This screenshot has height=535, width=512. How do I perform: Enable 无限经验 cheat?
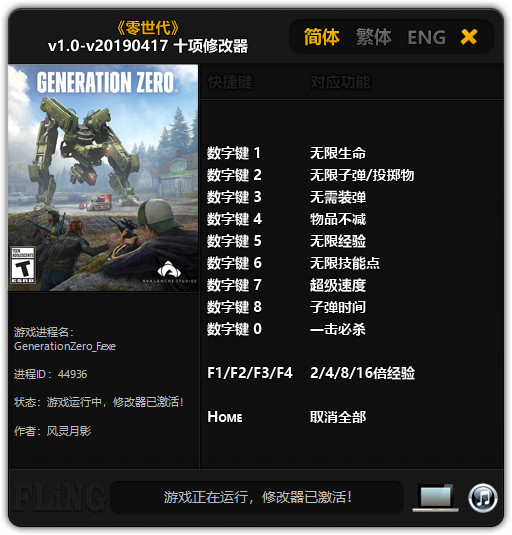[338, 241]
